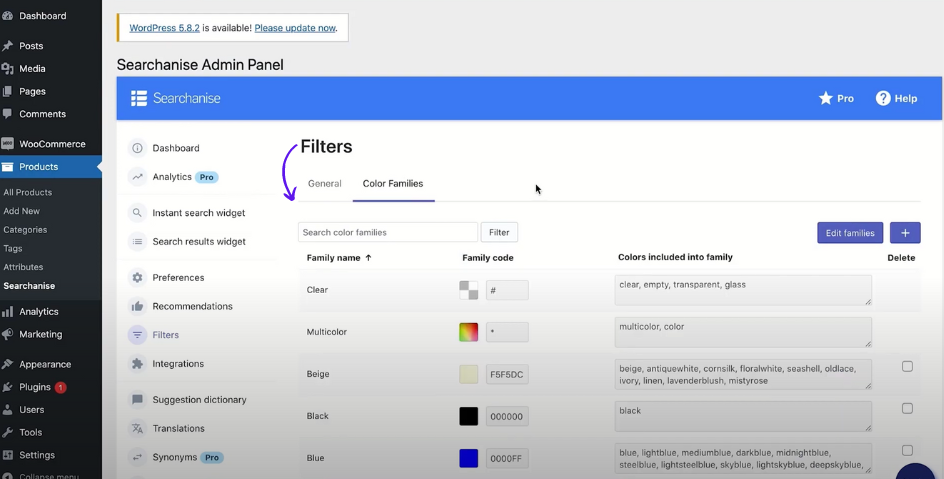
Task: Click the Edit families button
Action: click(x=850, y=233)
